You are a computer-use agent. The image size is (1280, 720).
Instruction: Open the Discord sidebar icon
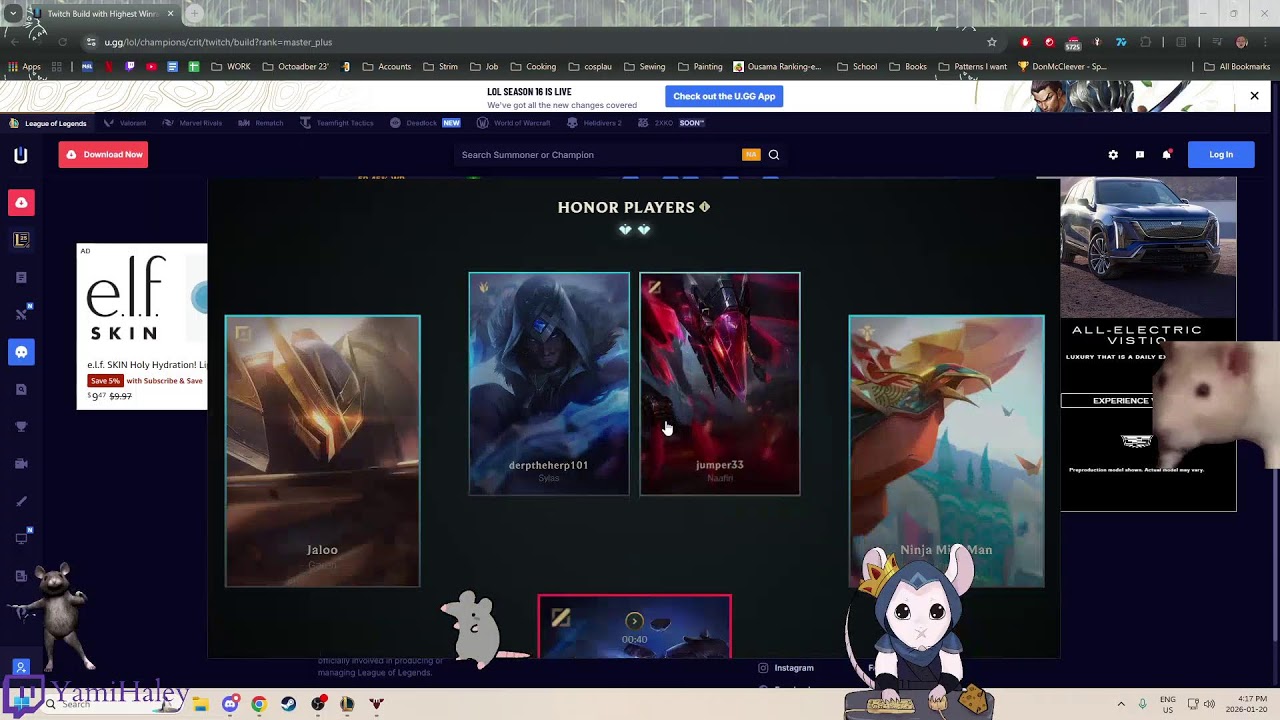coord(21,352)
